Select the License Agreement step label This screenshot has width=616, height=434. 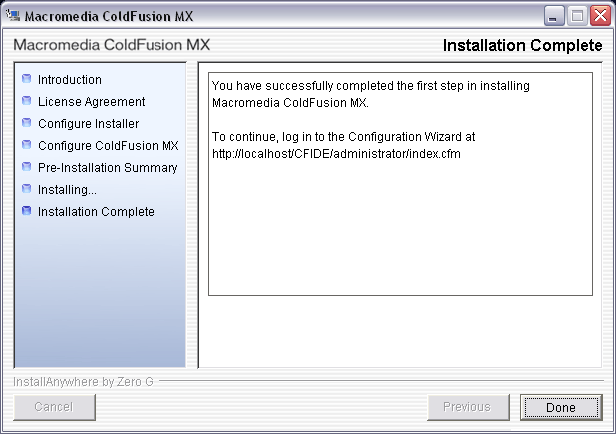pos(92,102)
